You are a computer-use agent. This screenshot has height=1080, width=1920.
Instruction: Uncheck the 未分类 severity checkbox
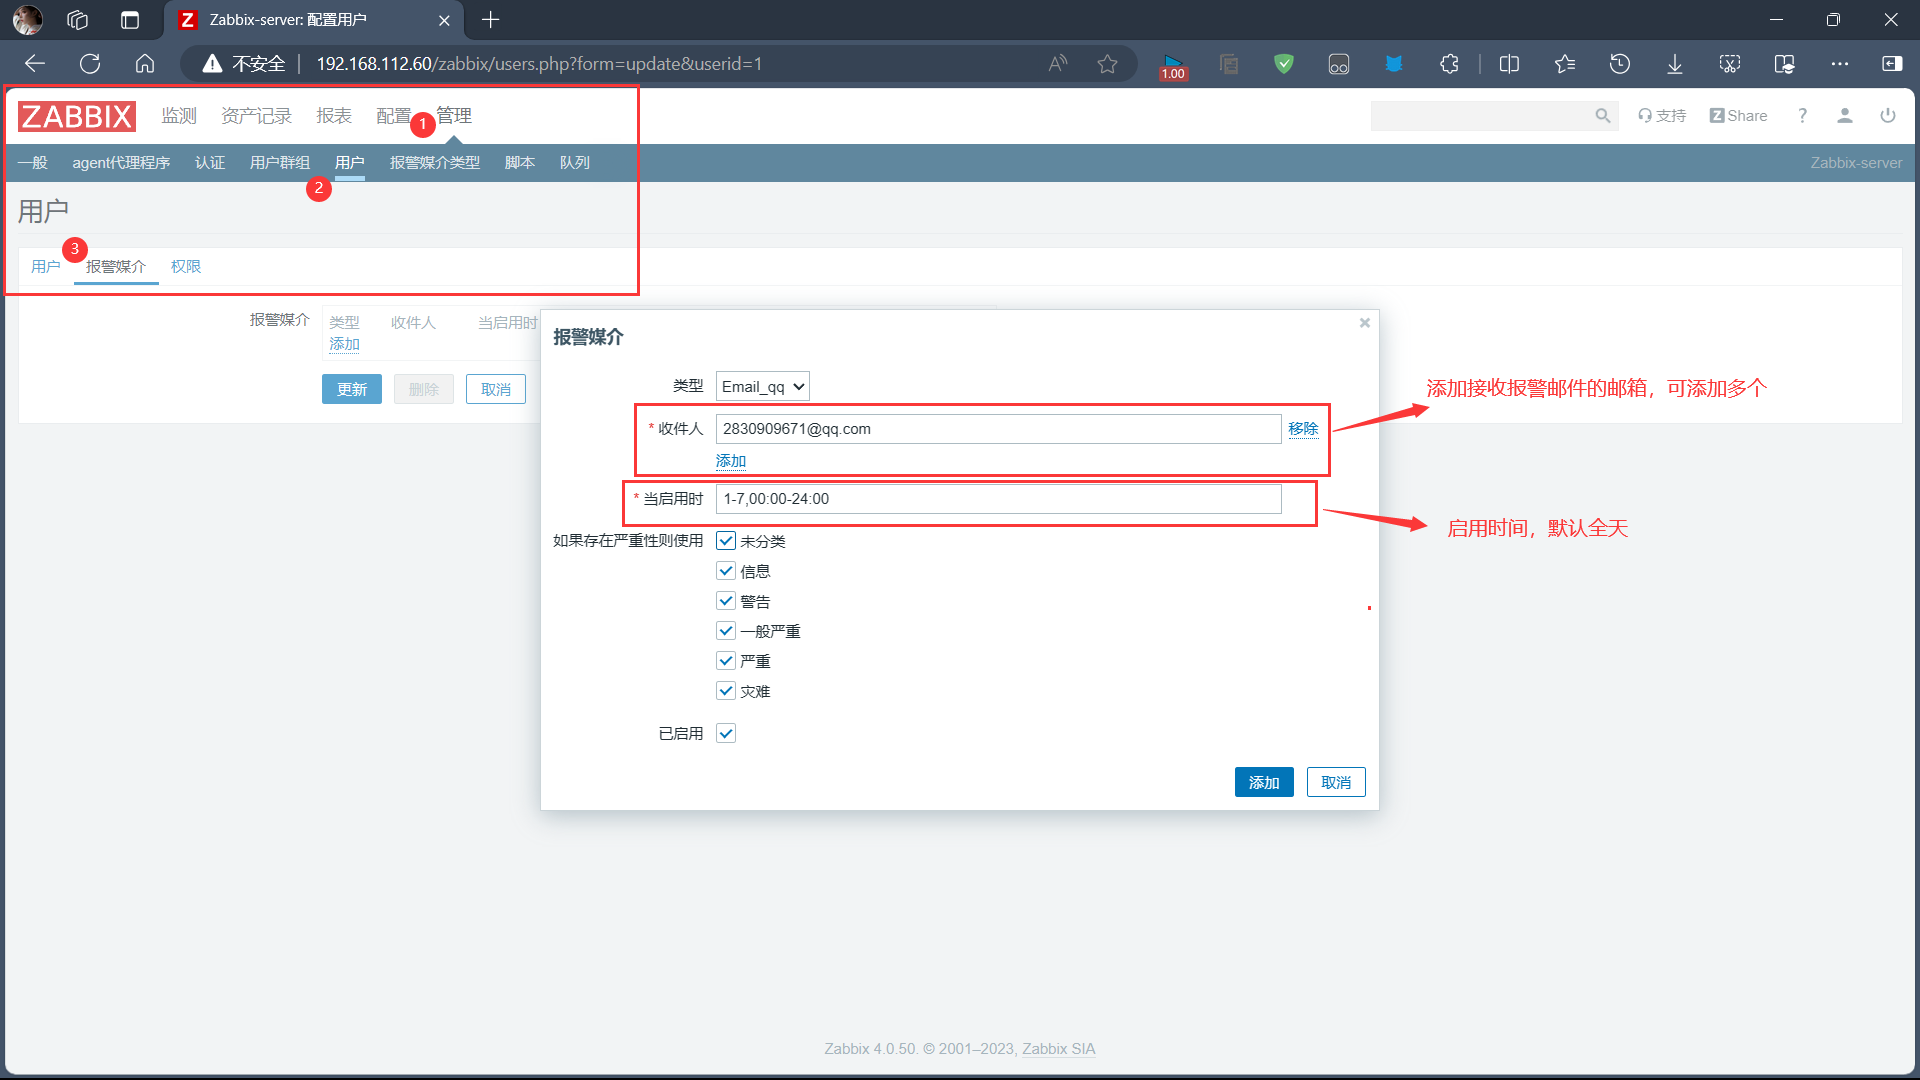pyautogui.click(x=726, y=541)
